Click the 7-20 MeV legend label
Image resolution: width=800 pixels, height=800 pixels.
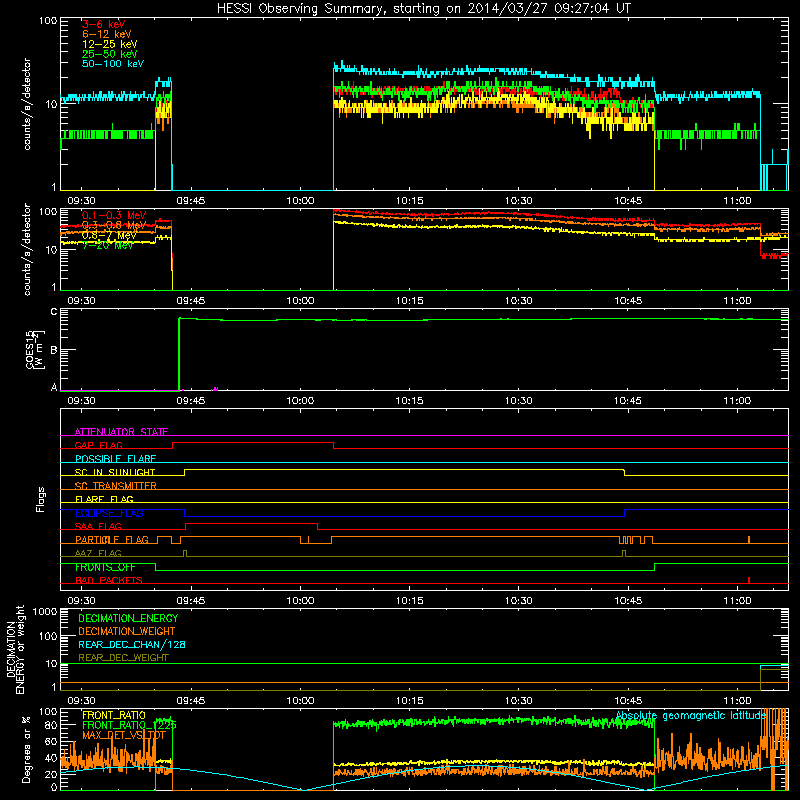[108, 245]
